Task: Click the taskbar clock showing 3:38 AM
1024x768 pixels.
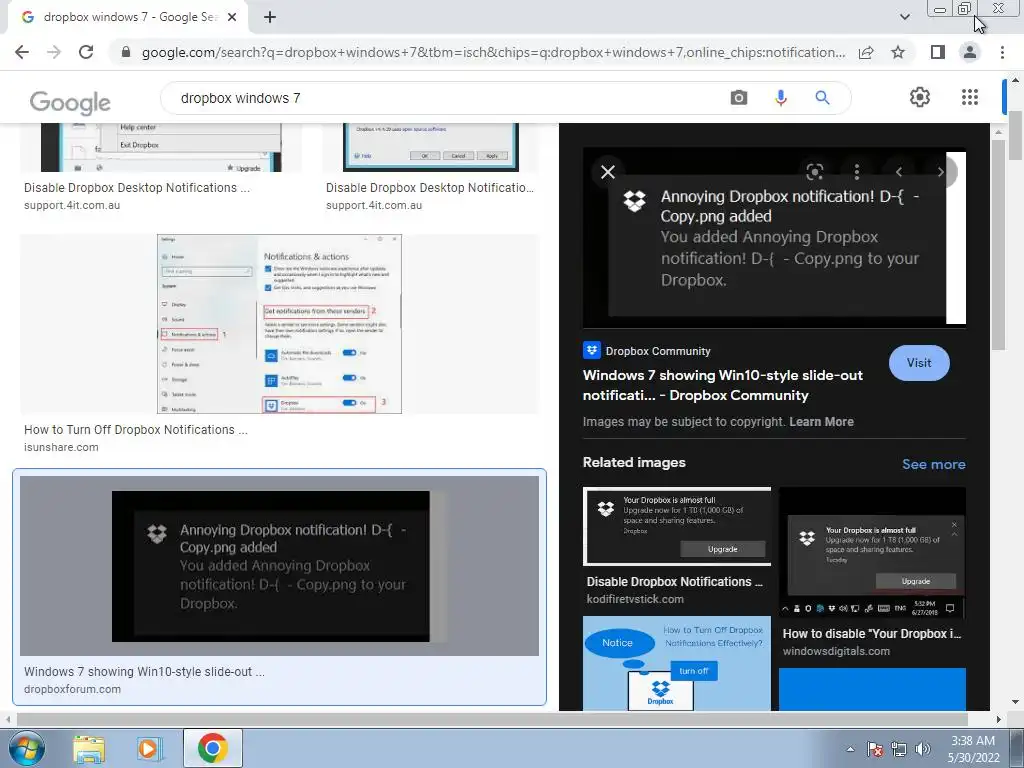Action: coord(973,749)
